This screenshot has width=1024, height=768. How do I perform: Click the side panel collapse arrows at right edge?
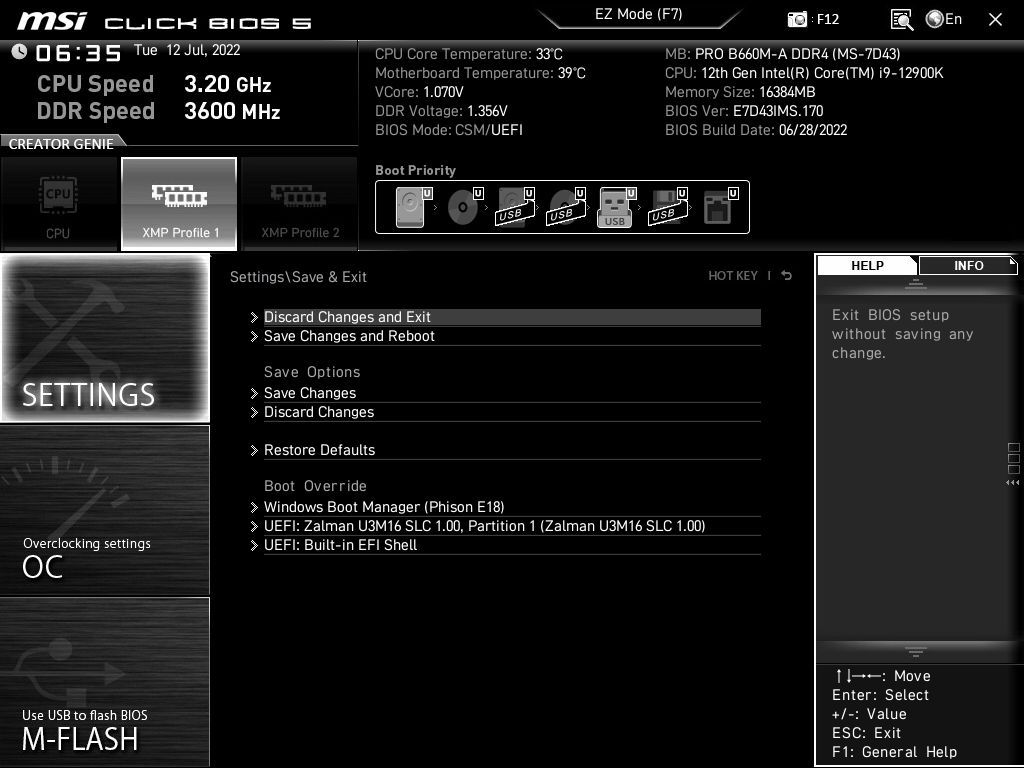point(1013,483)
